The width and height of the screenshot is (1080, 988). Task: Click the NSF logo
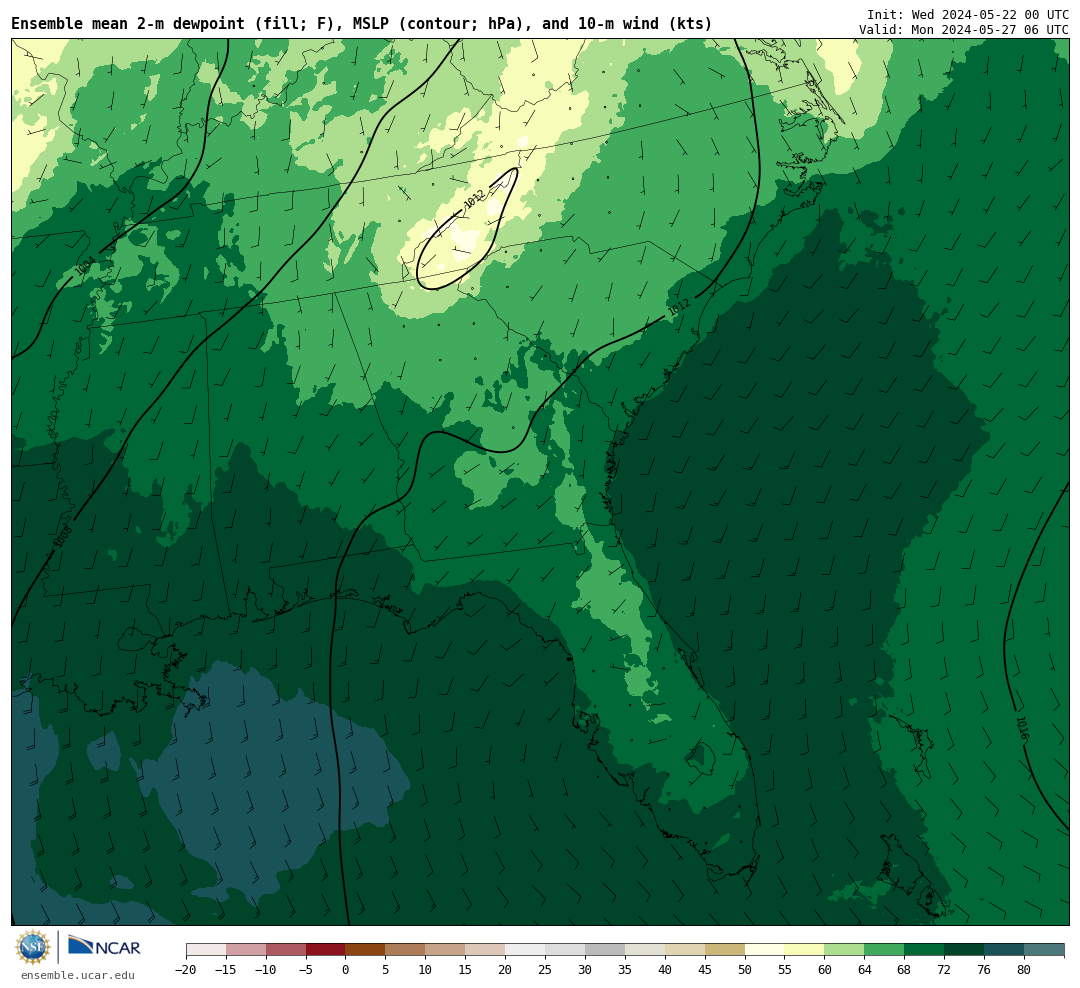click(x=33, y=947)
